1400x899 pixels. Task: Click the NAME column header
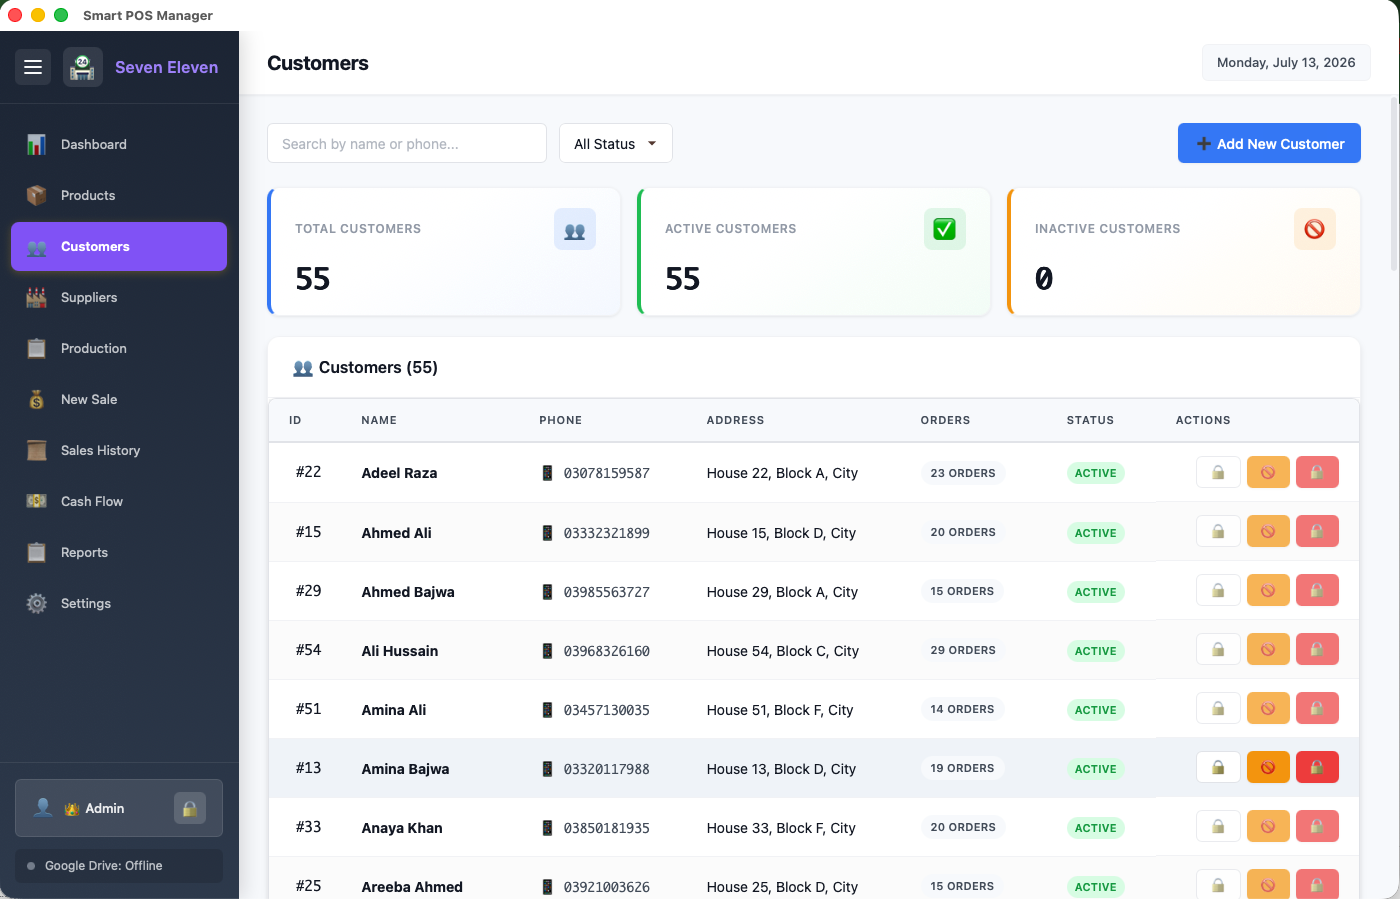pos(379,420)
